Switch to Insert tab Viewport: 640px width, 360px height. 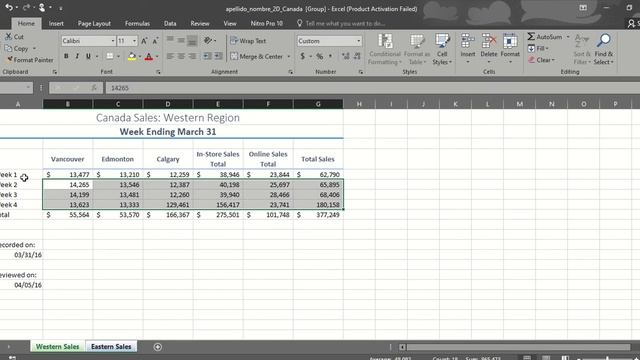pyautogui.click(x=56, y=24)
